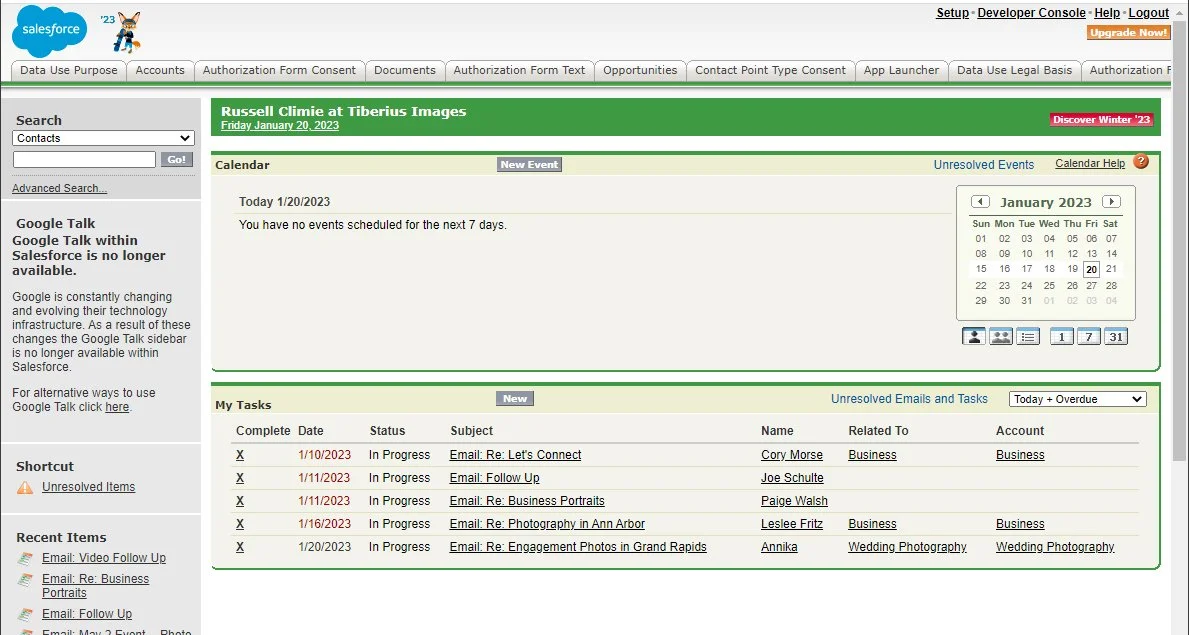Click the Salesforce cloud logo
Viewport: 1189px width, 635px height.
[50, 30]
